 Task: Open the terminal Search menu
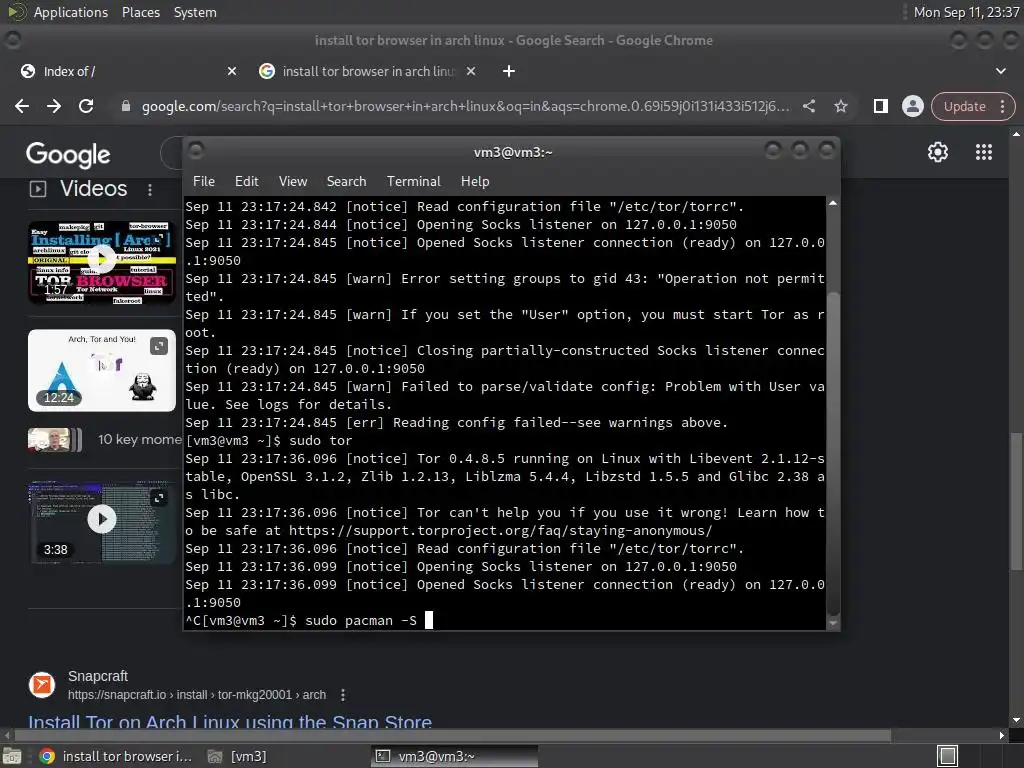346,182
